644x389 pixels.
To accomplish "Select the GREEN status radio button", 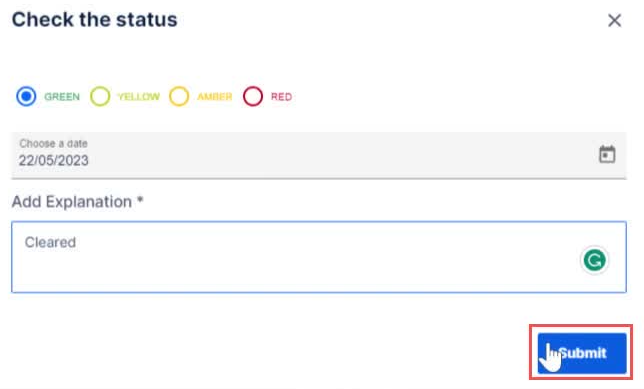I will (26, 97).
